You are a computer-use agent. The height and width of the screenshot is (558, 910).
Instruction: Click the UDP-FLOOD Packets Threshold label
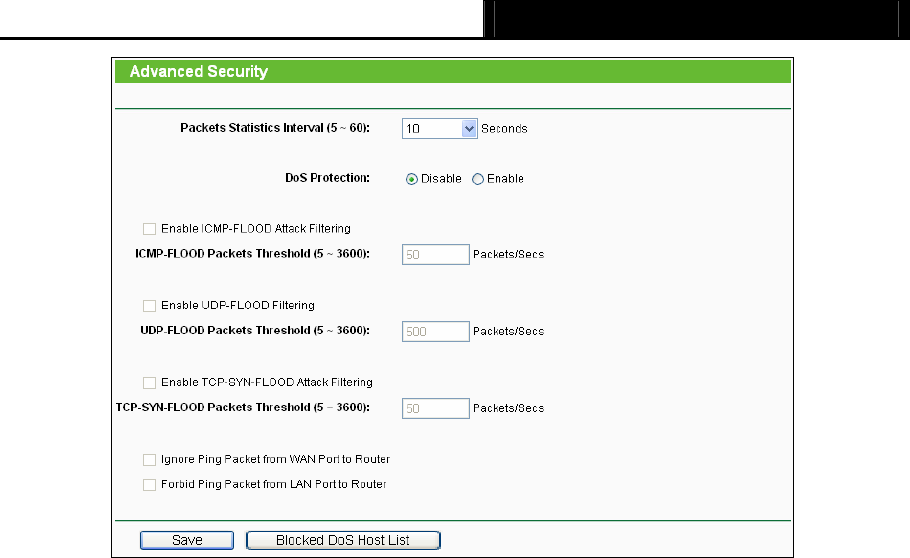[x=255, y=330]
